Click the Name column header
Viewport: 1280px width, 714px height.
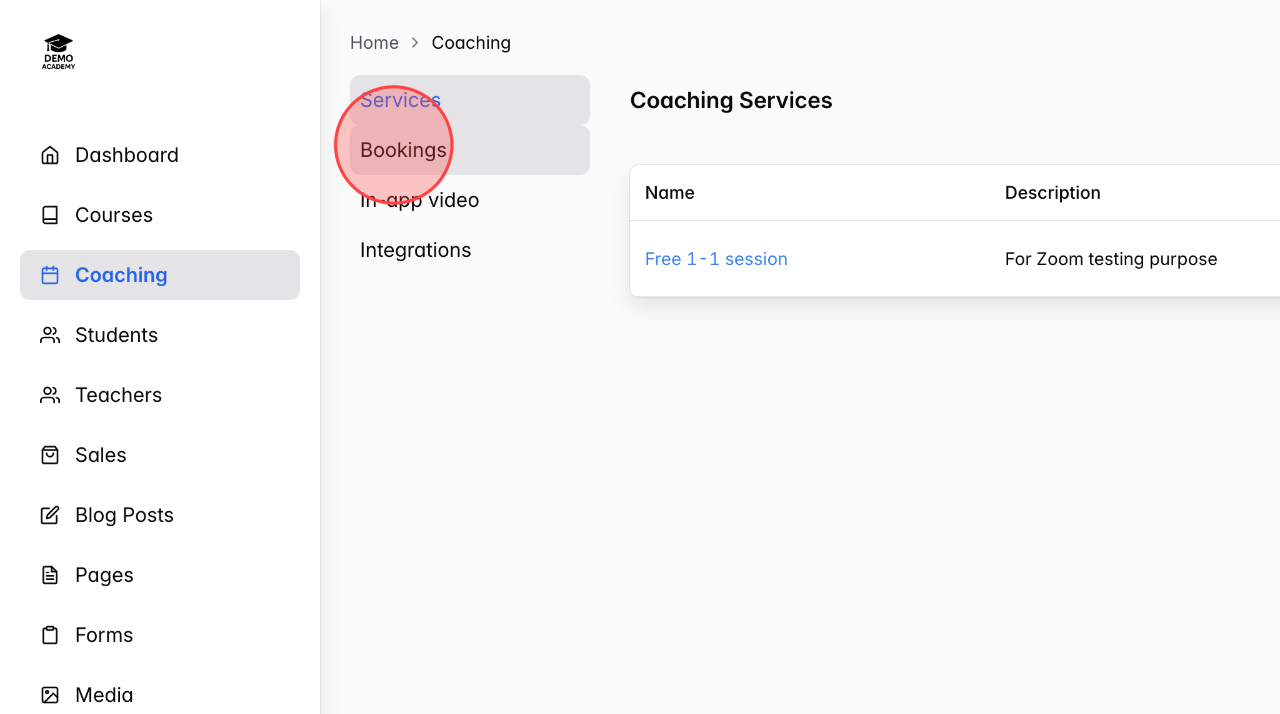[x=670, y=193]
